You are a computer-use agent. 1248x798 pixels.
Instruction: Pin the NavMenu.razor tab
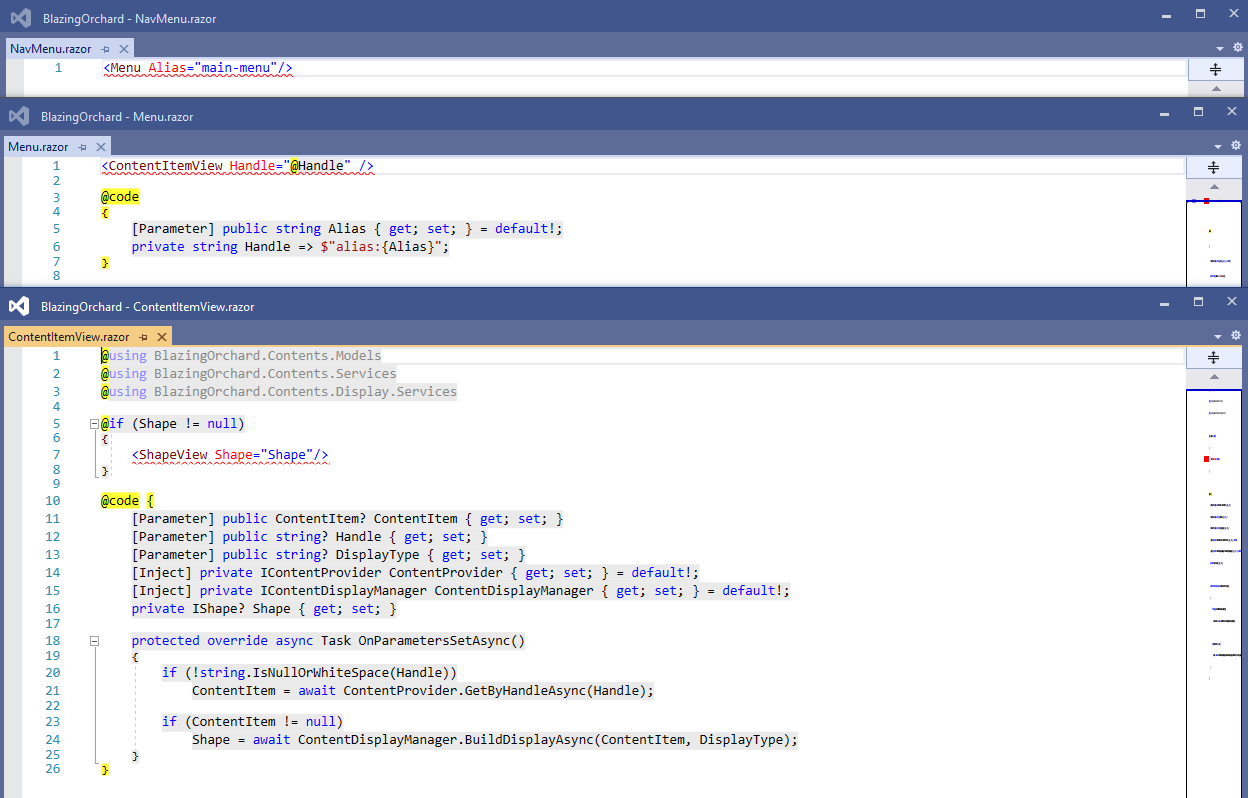(x=106, y=48)
